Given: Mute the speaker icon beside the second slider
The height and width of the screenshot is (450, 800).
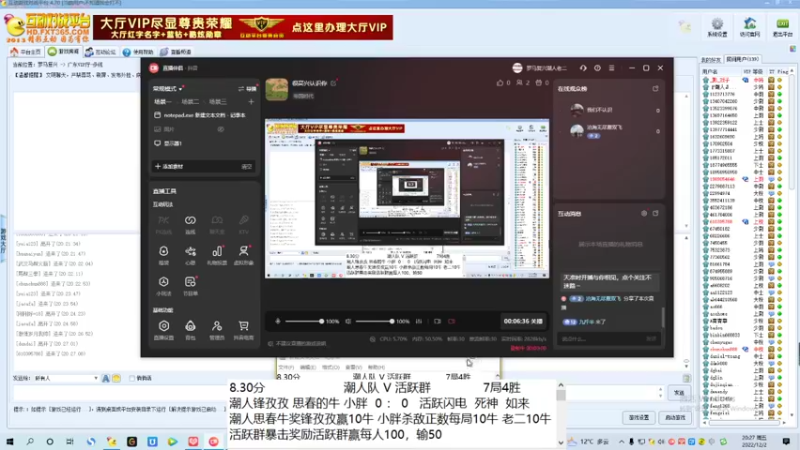Looking at the screenshot, I should [x=348, y=321].
